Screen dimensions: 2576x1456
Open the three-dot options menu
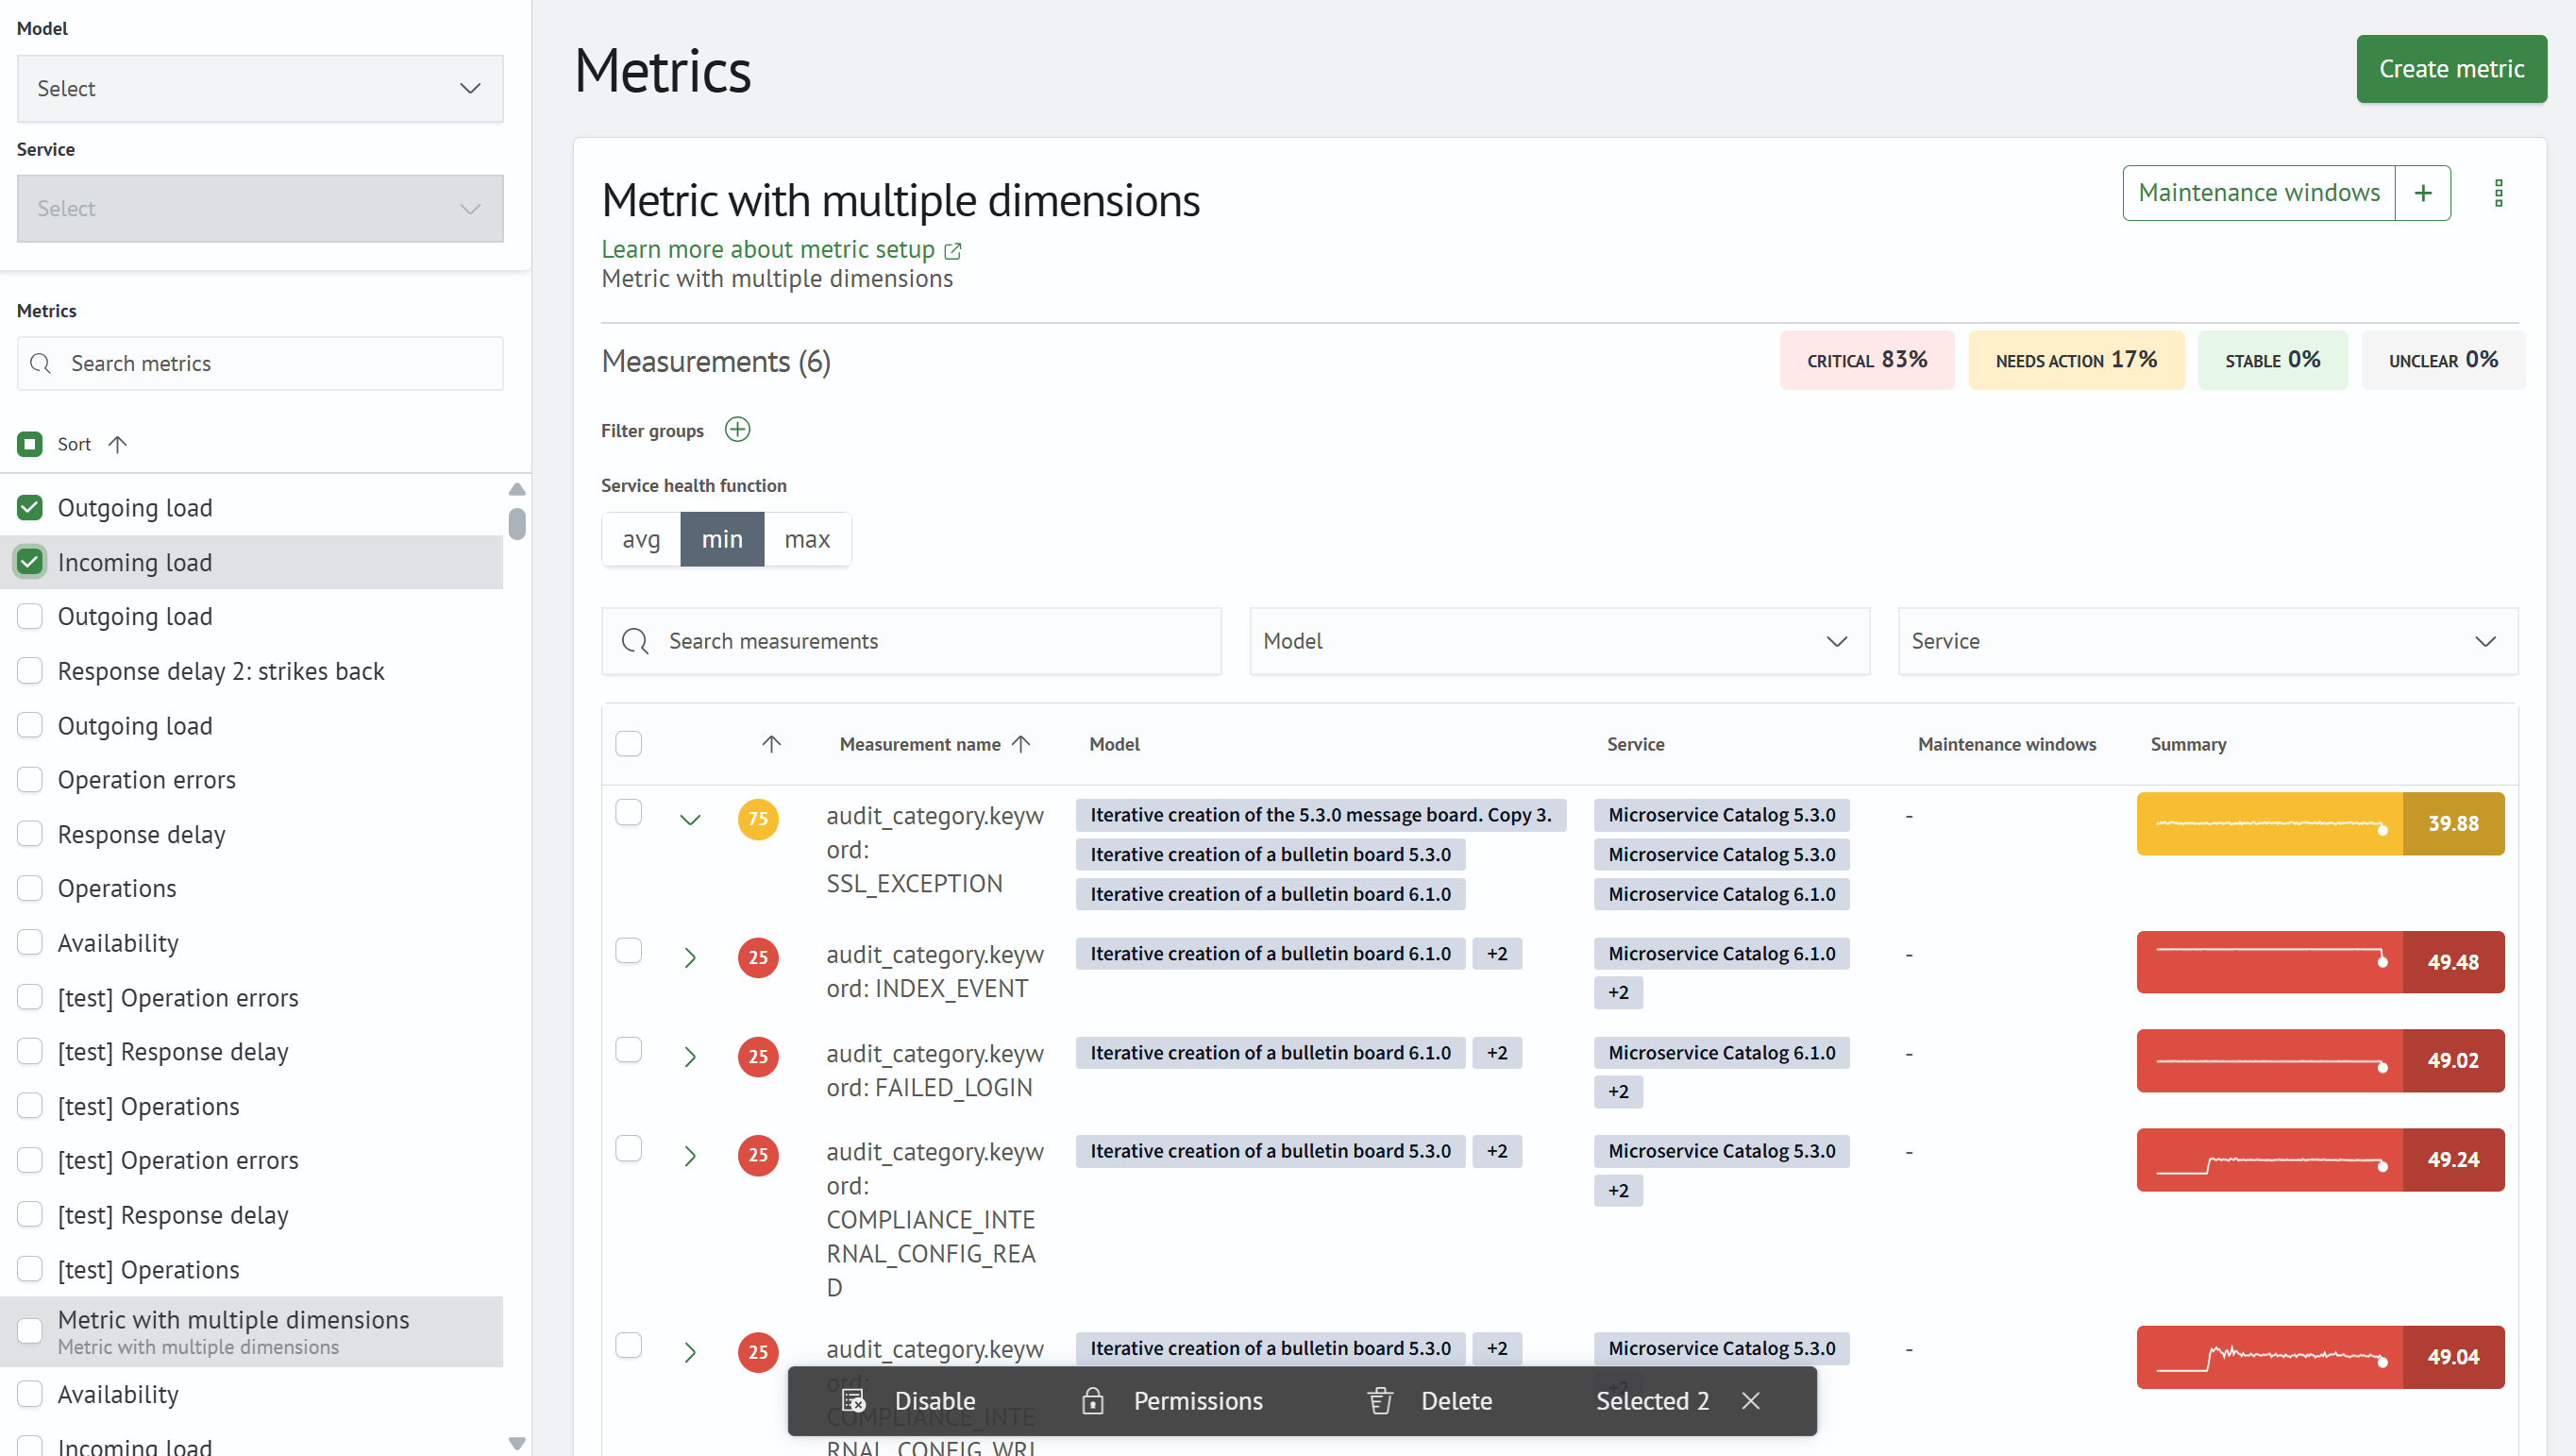click(2498, 193)
